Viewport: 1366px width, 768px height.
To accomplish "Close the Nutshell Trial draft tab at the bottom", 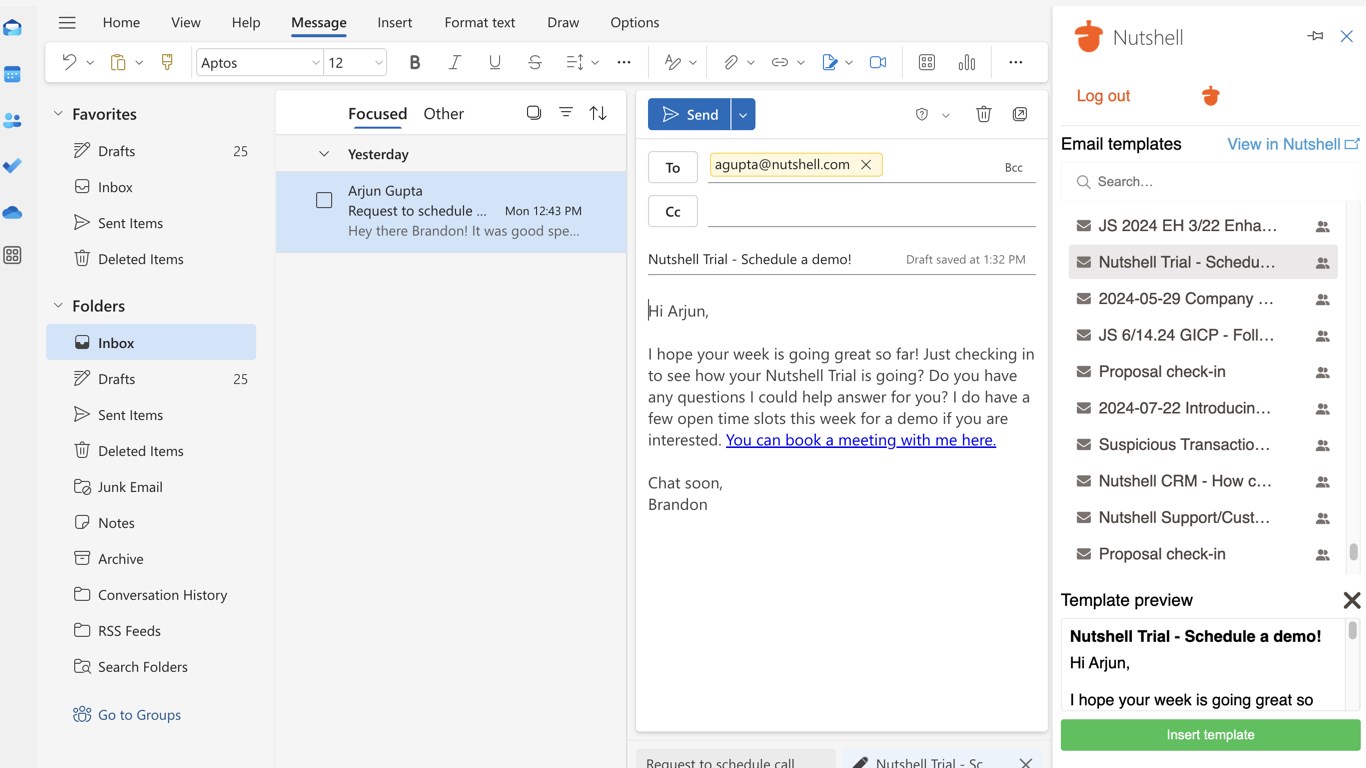I will [x=1026, y=763].
